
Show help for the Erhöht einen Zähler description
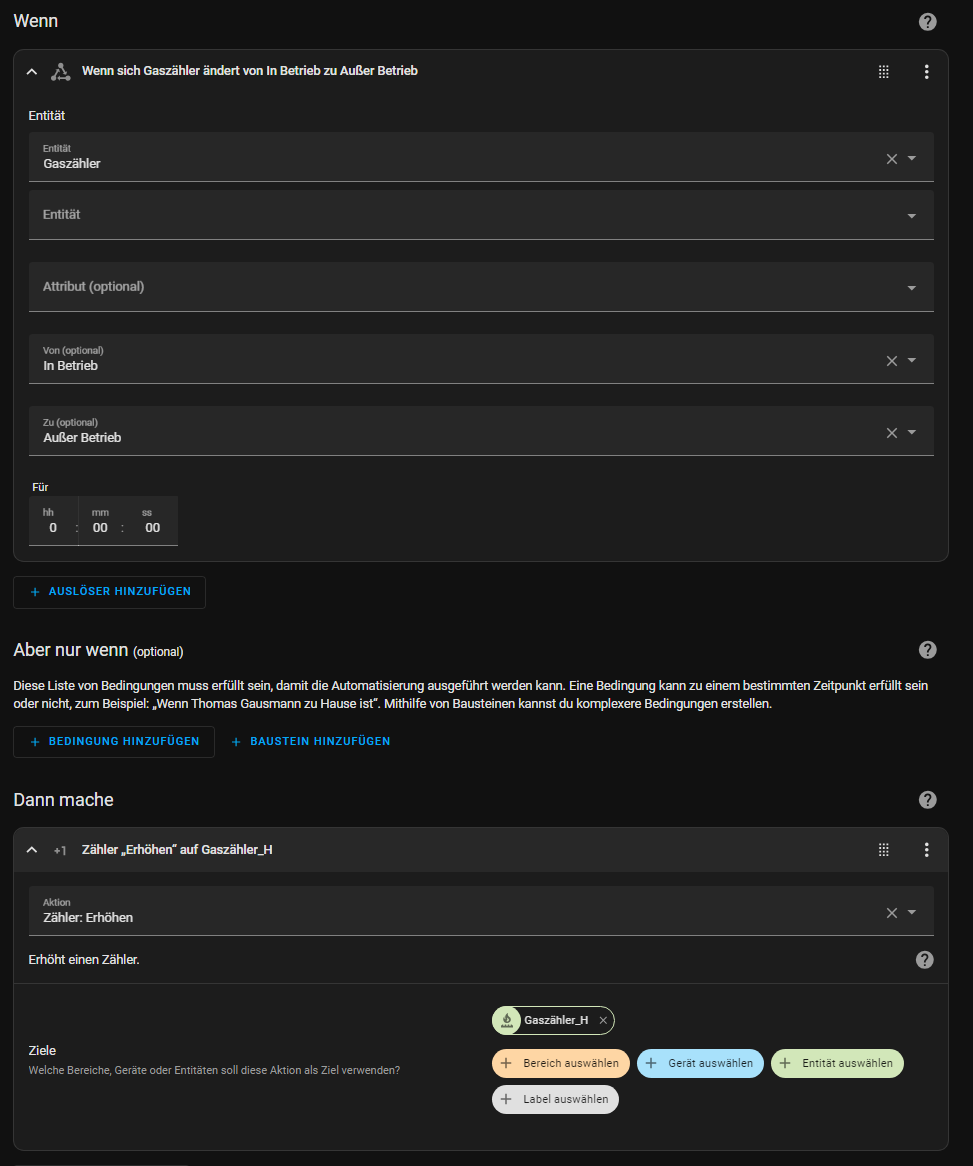coord(924,960)
